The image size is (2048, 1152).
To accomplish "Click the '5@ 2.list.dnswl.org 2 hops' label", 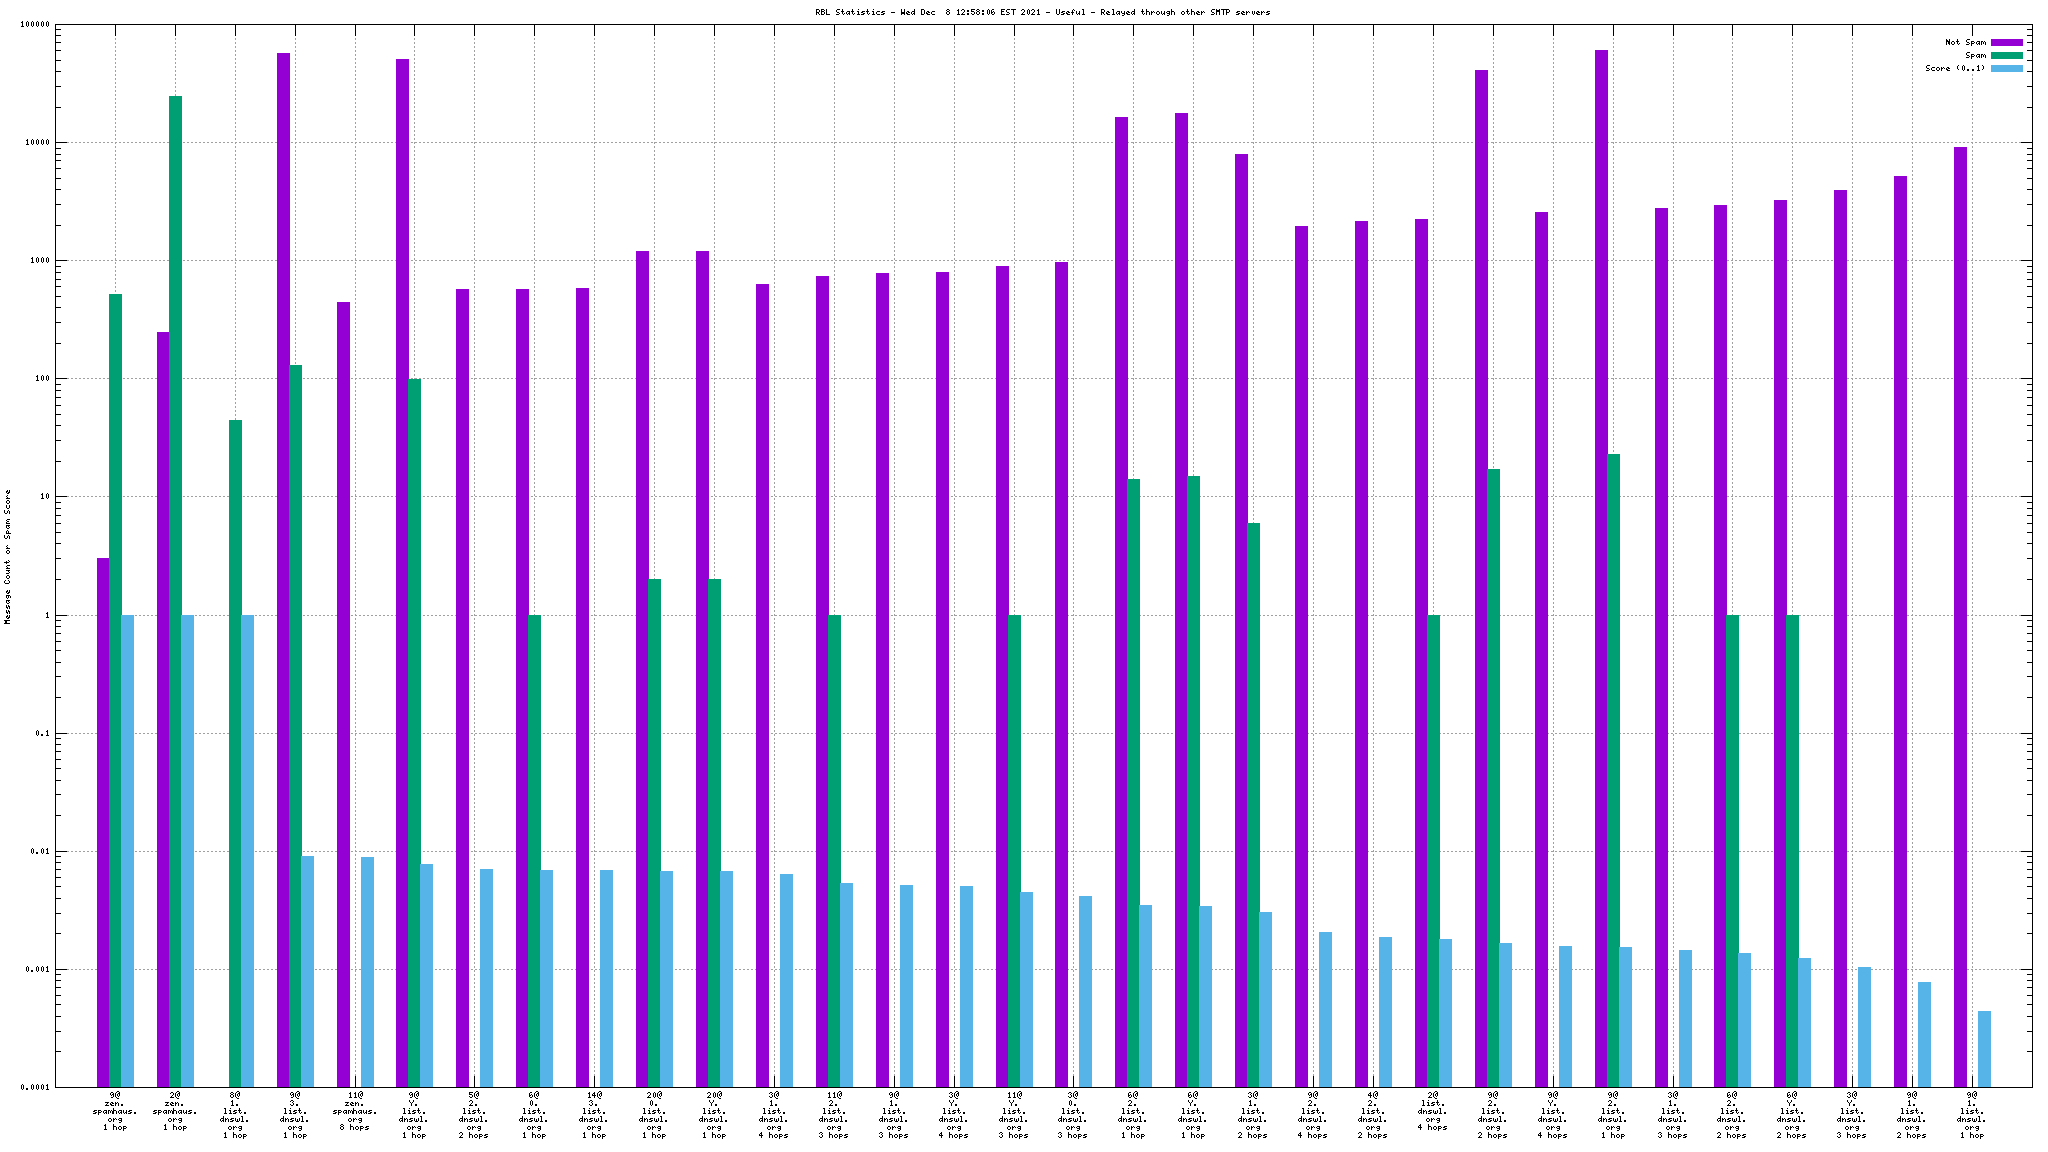I will [474, 1115].
